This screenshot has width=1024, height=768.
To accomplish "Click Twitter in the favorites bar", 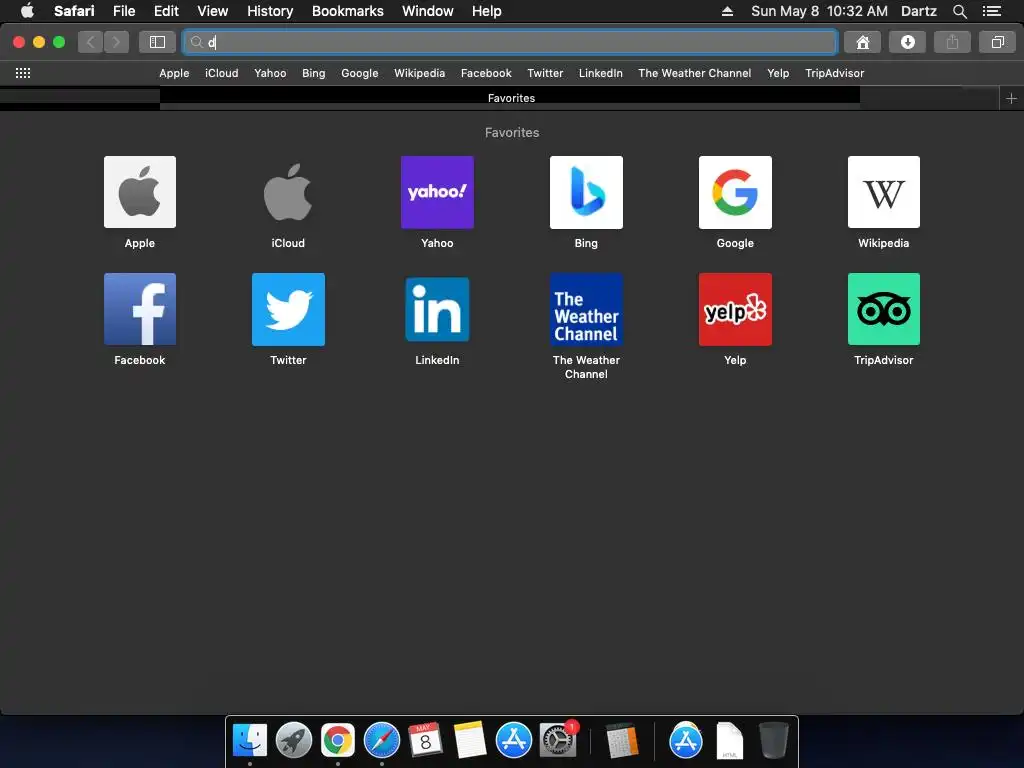I will click(545, 73).
